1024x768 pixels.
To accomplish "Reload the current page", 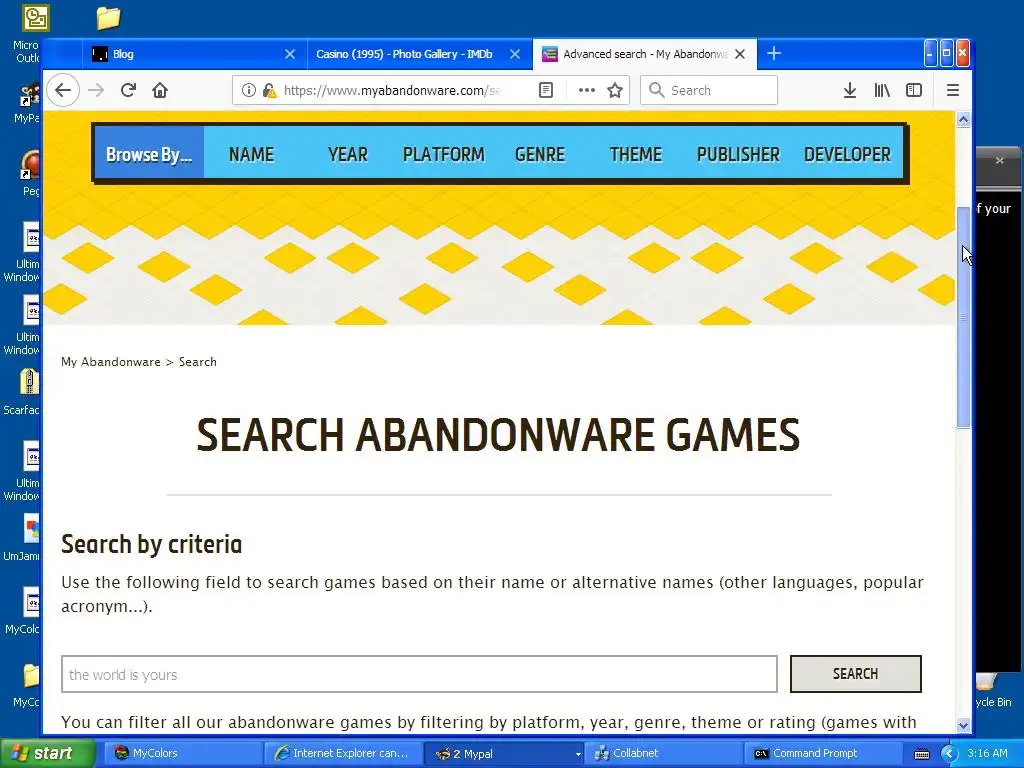I will pyautogui.click(x=128, y=90).
